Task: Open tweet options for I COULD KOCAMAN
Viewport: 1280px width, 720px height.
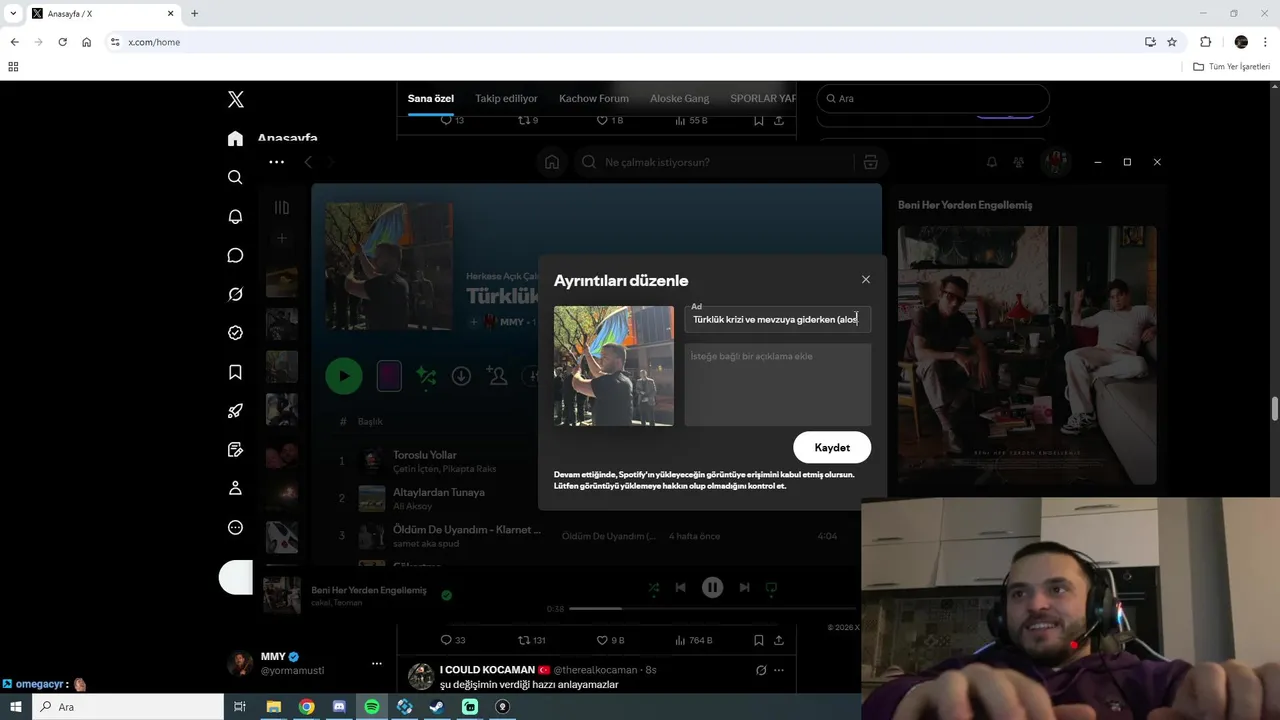Action: pos(779,670)
